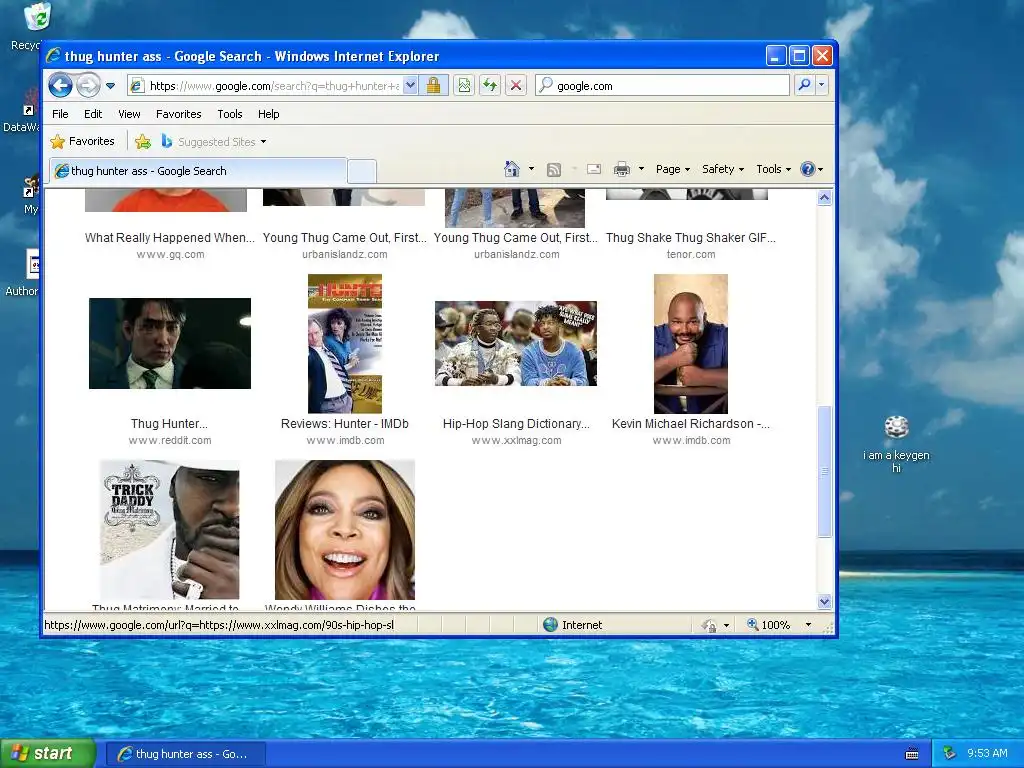This screenshot has width=1024, height=768.
Task: Click the Trick Daddy album thumbnail
Action: pos(170,530)
